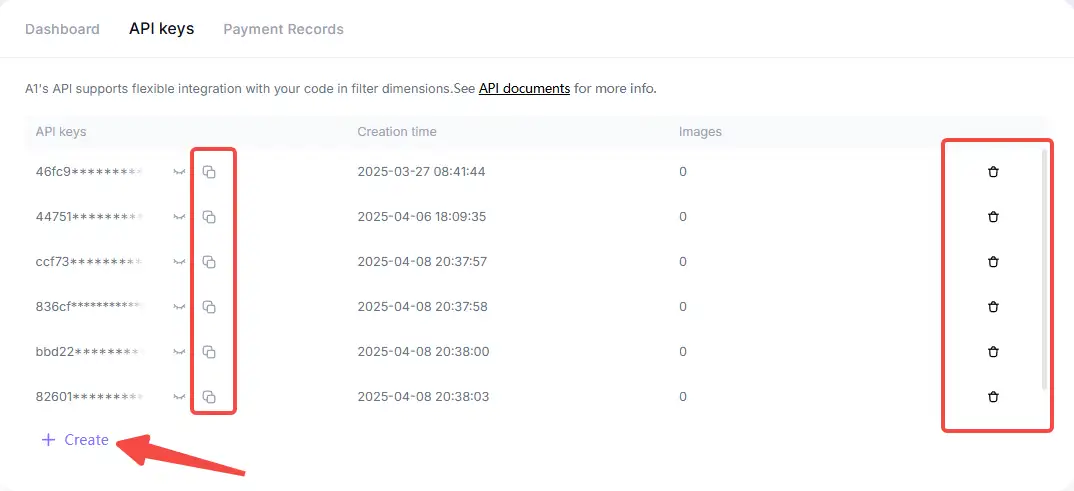Switch to the Dashboard tab
Viewport: 1074px width, 491px height.
[x=62, y=29]
